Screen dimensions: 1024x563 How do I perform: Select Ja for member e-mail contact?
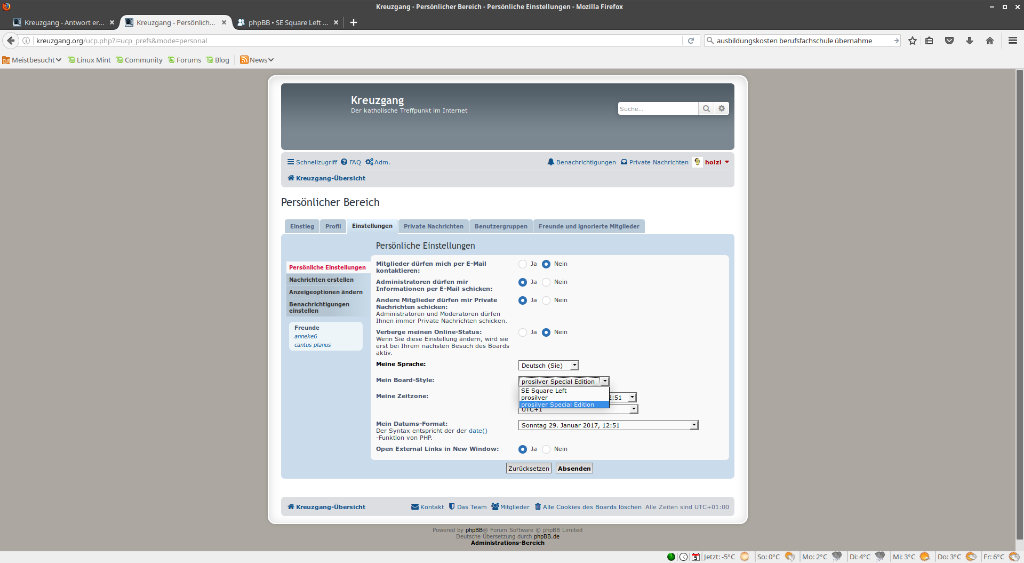point(522,264)
